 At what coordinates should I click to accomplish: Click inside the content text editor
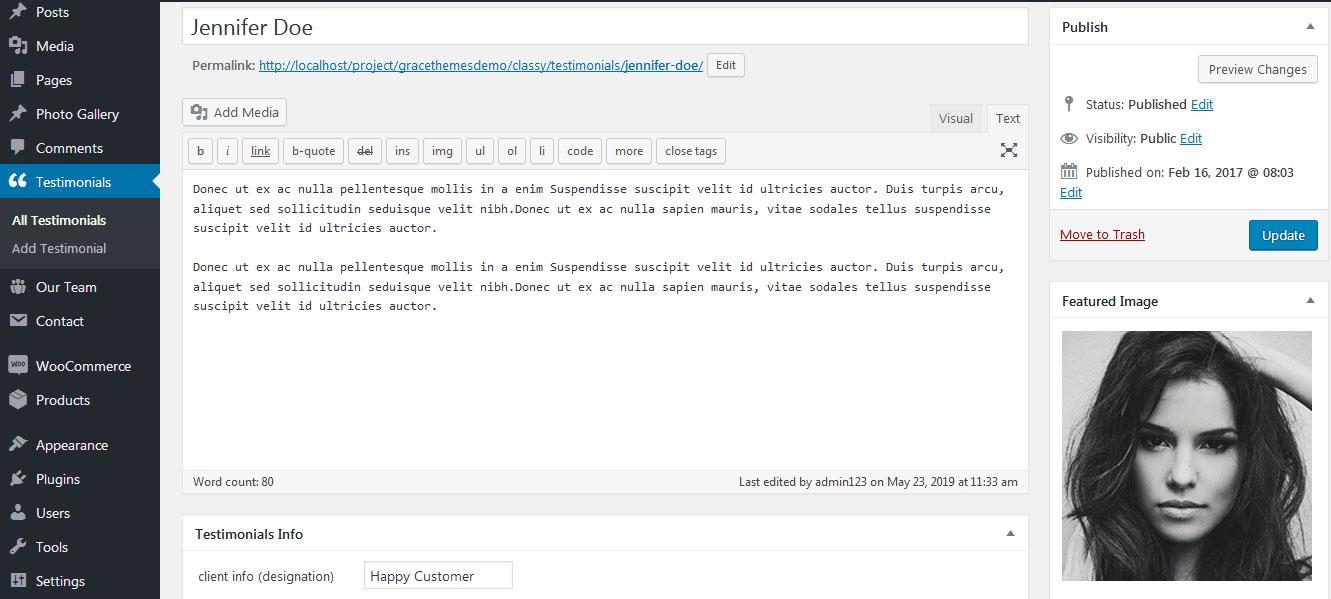[605, 320]
